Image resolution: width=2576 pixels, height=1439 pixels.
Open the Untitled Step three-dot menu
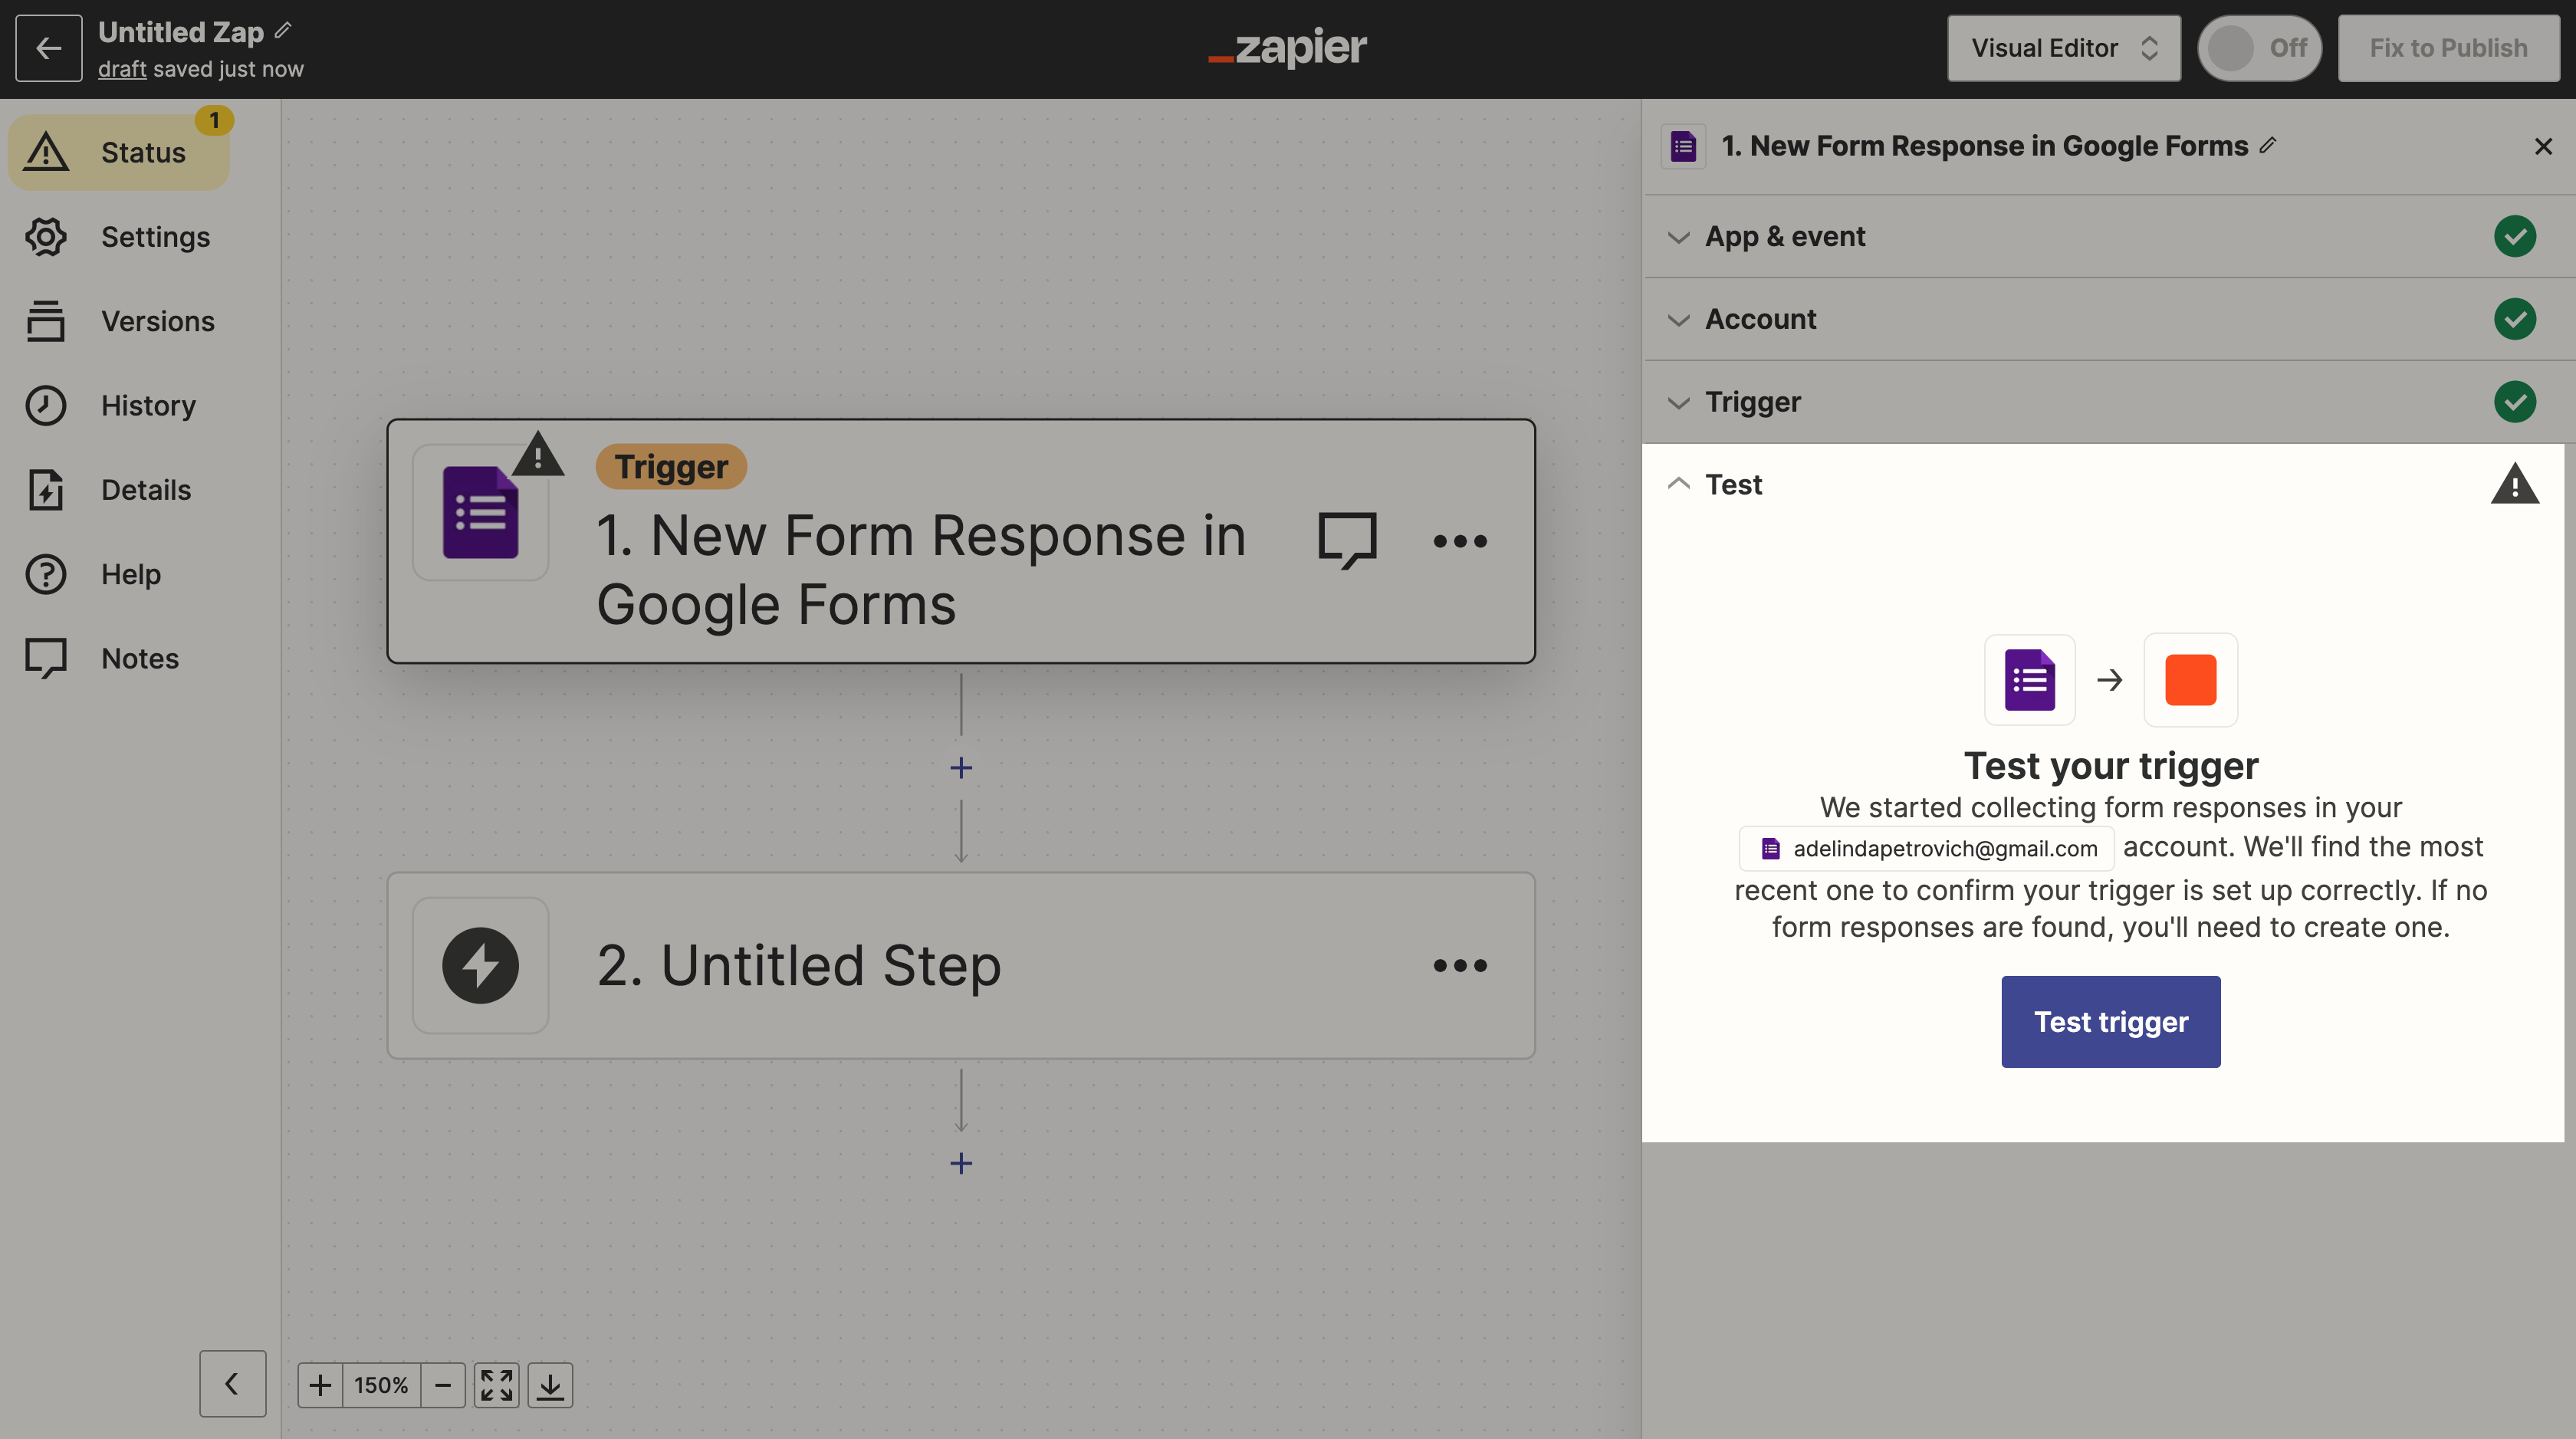1460,966
